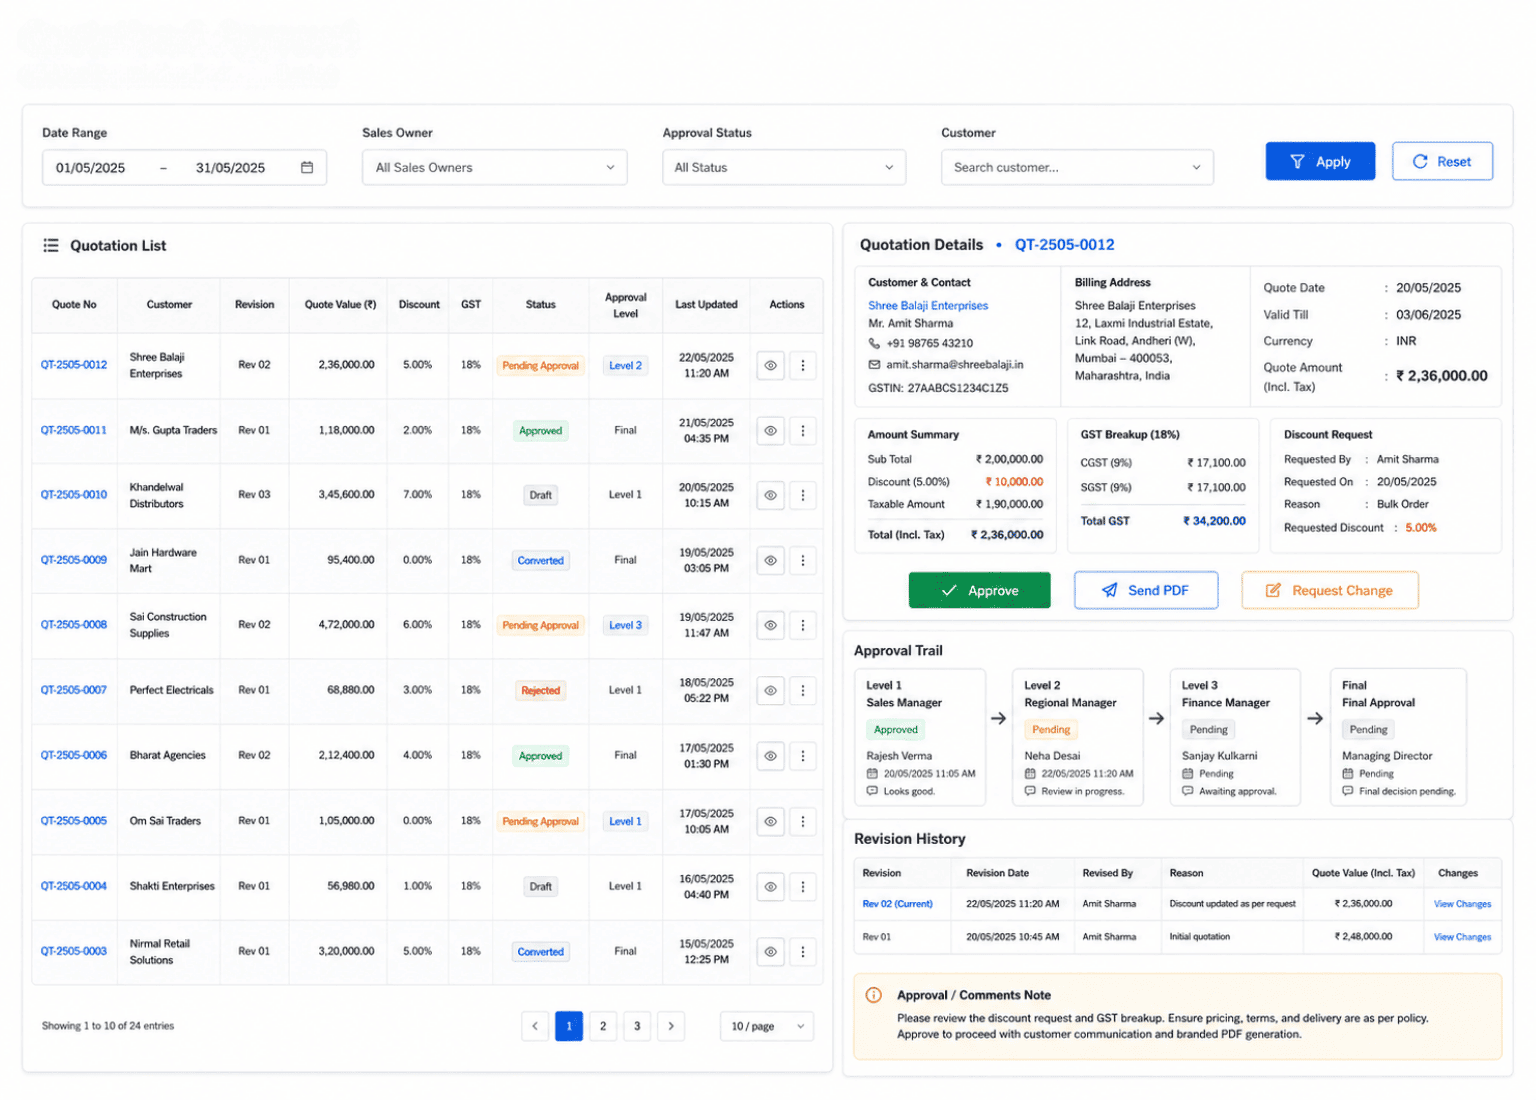Open more actions for QT-2505-0010

point(803,495)
